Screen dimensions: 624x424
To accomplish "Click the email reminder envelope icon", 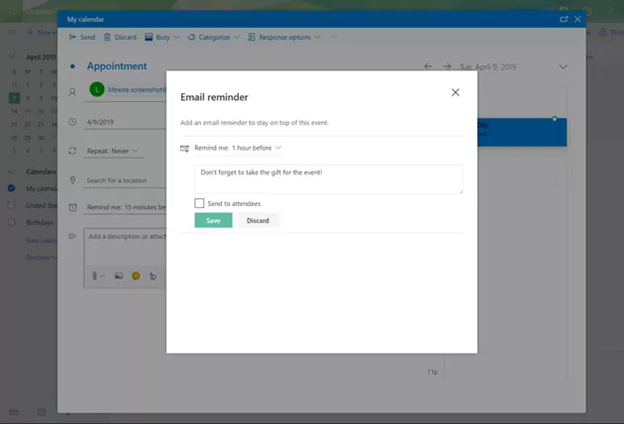I will point(184,148).
